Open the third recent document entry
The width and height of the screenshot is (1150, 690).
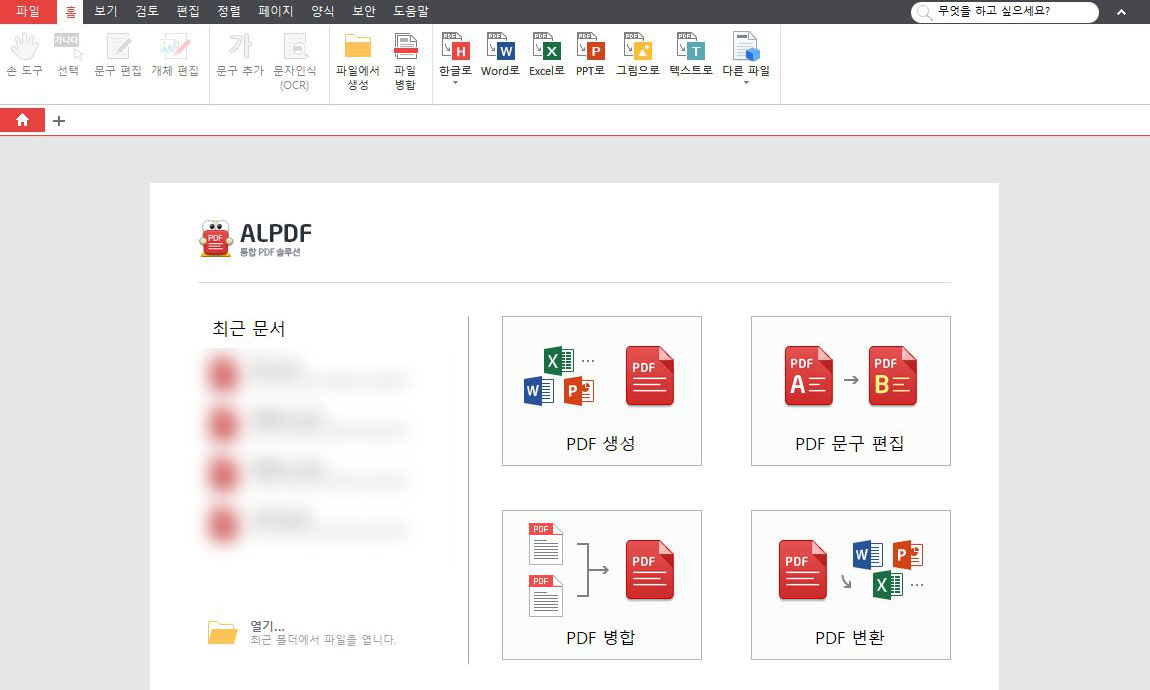[307, 474]
